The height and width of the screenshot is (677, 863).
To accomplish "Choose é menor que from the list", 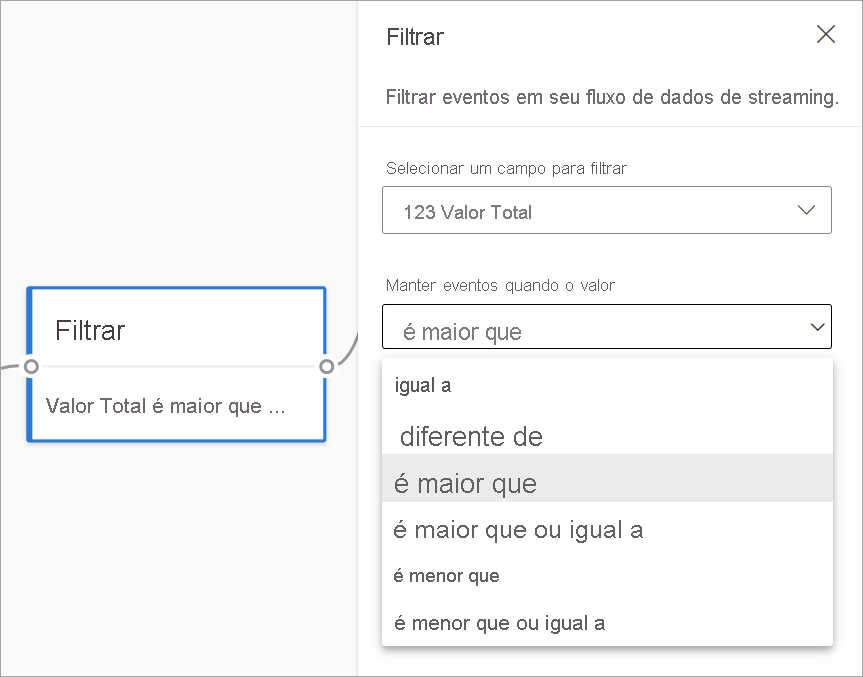I will click(x=446, y=576).
